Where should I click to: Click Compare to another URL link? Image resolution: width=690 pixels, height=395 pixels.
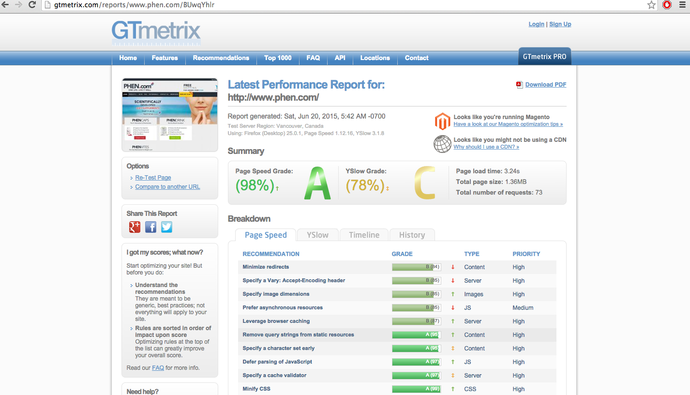coord(167,187)
